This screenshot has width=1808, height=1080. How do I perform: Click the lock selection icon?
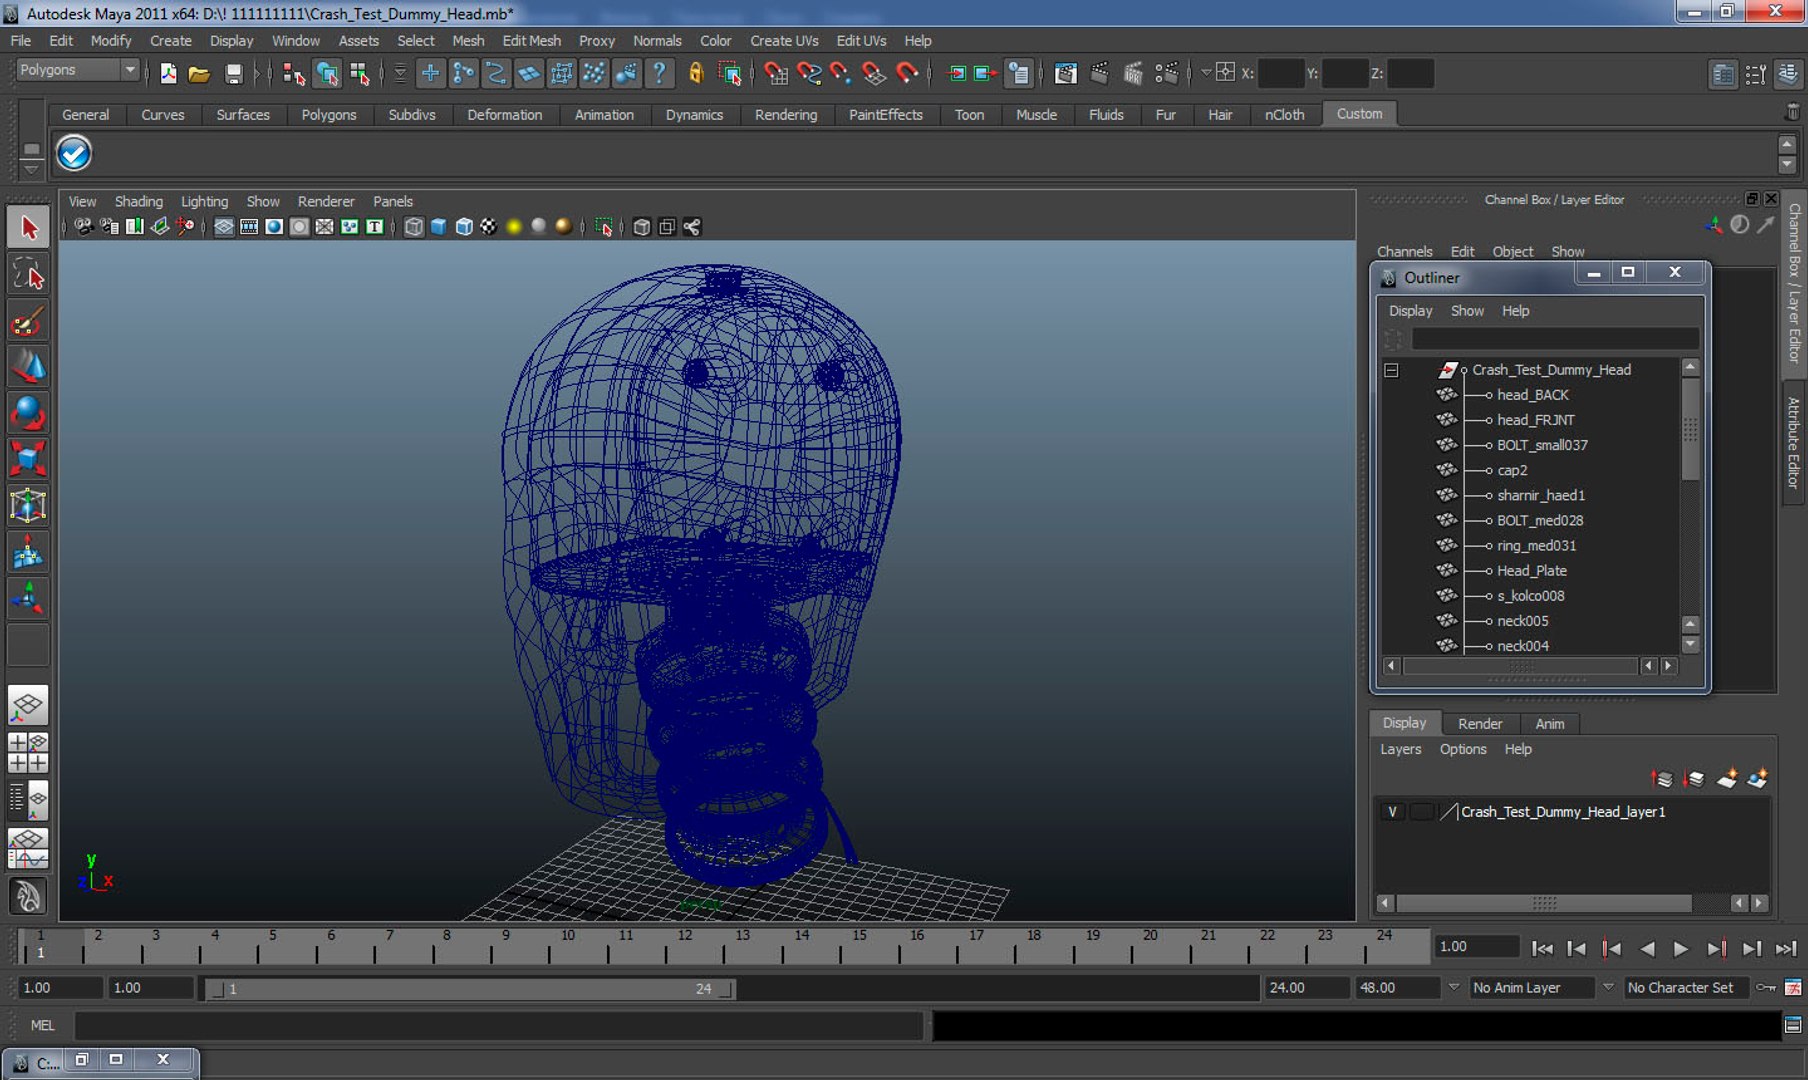tap(696, 73)
